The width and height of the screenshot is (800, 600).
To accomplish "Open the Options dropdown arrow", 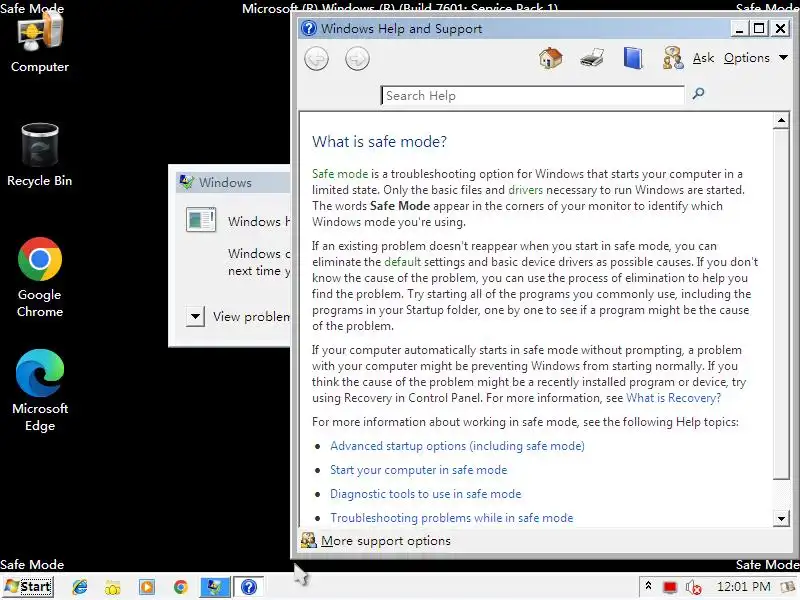I will pos(783,58).
